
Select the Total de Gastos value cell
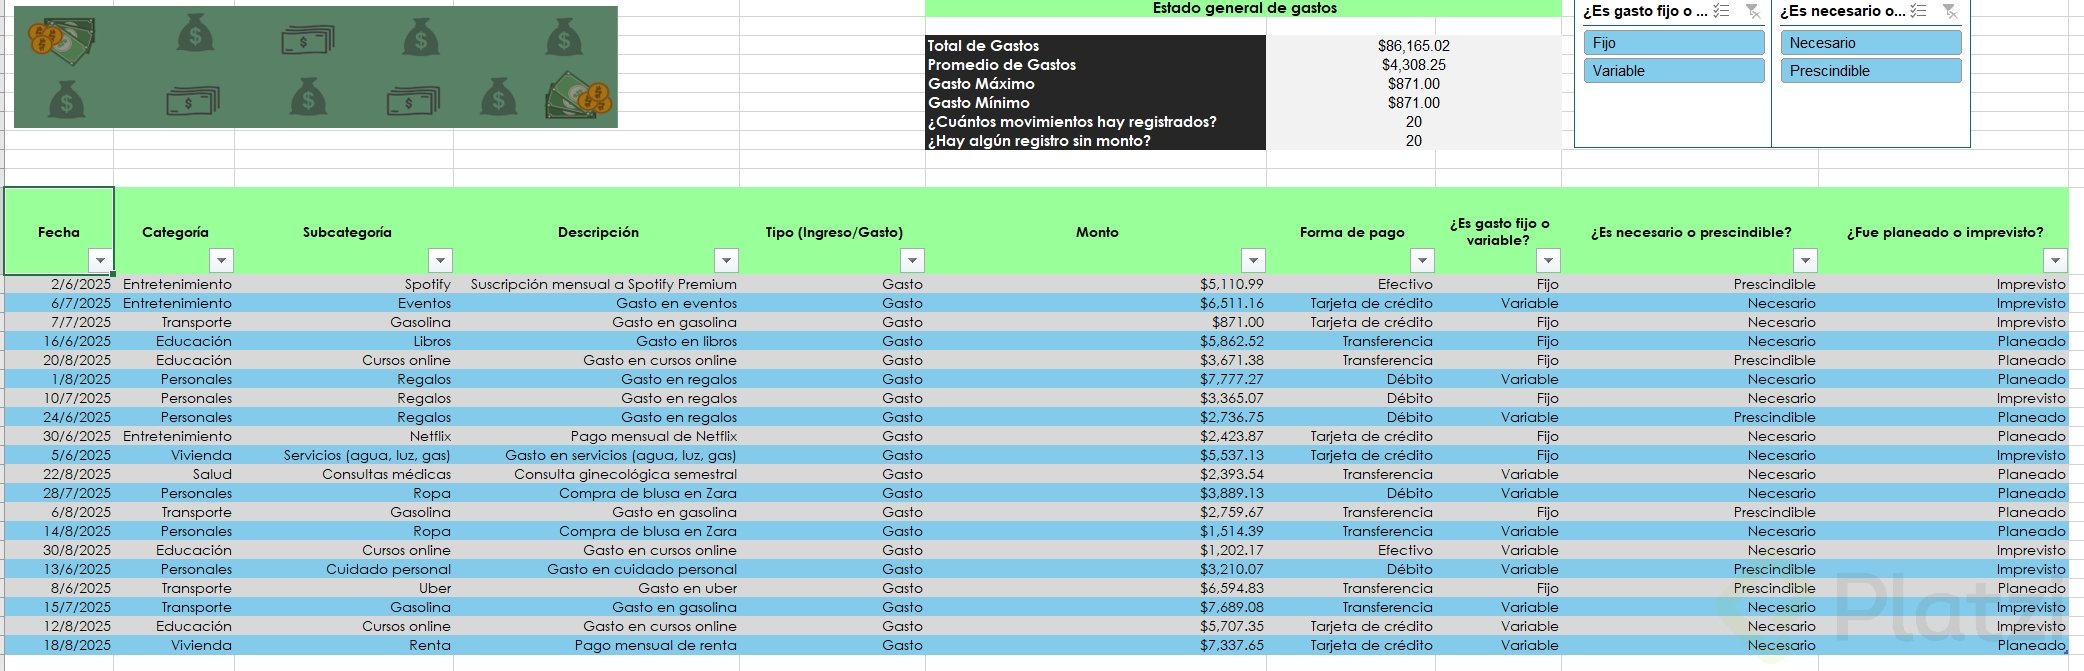(1412, 46)
